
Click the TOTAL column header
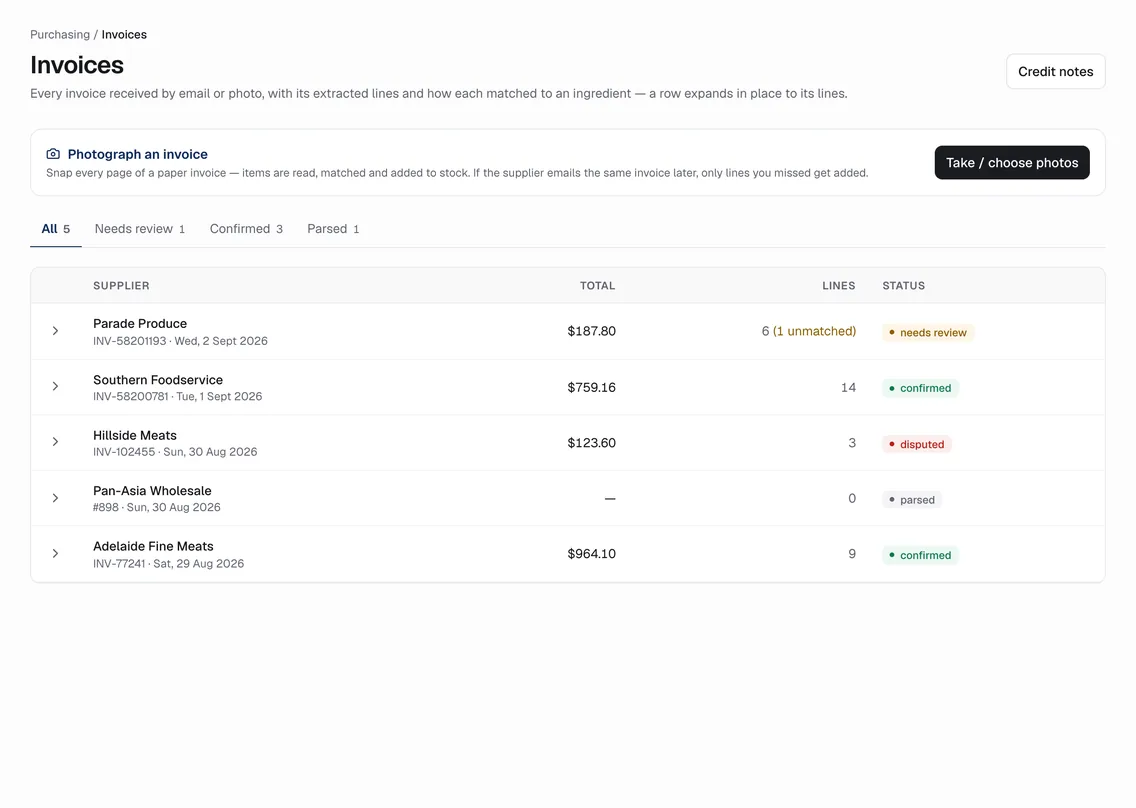(x=597, y=286)
